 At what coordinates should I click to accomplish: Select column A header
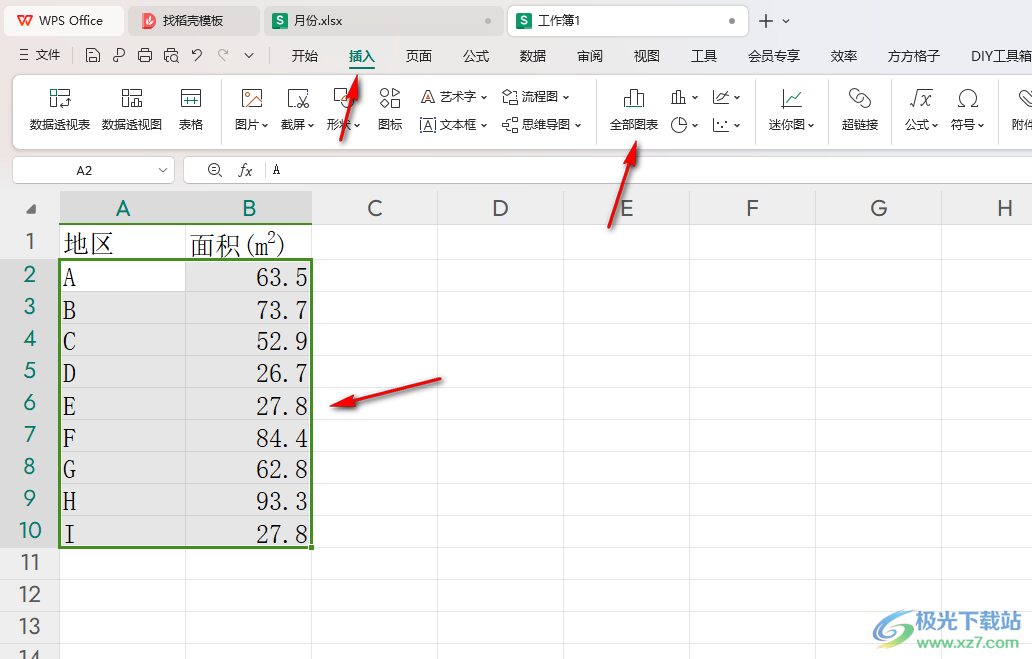[122, 209]
